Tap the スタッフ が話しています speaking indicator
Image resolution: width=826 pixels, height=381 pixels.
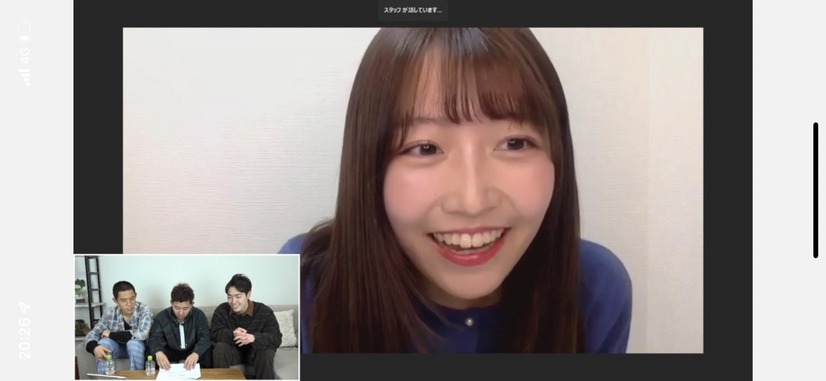(x=413, y=10)
